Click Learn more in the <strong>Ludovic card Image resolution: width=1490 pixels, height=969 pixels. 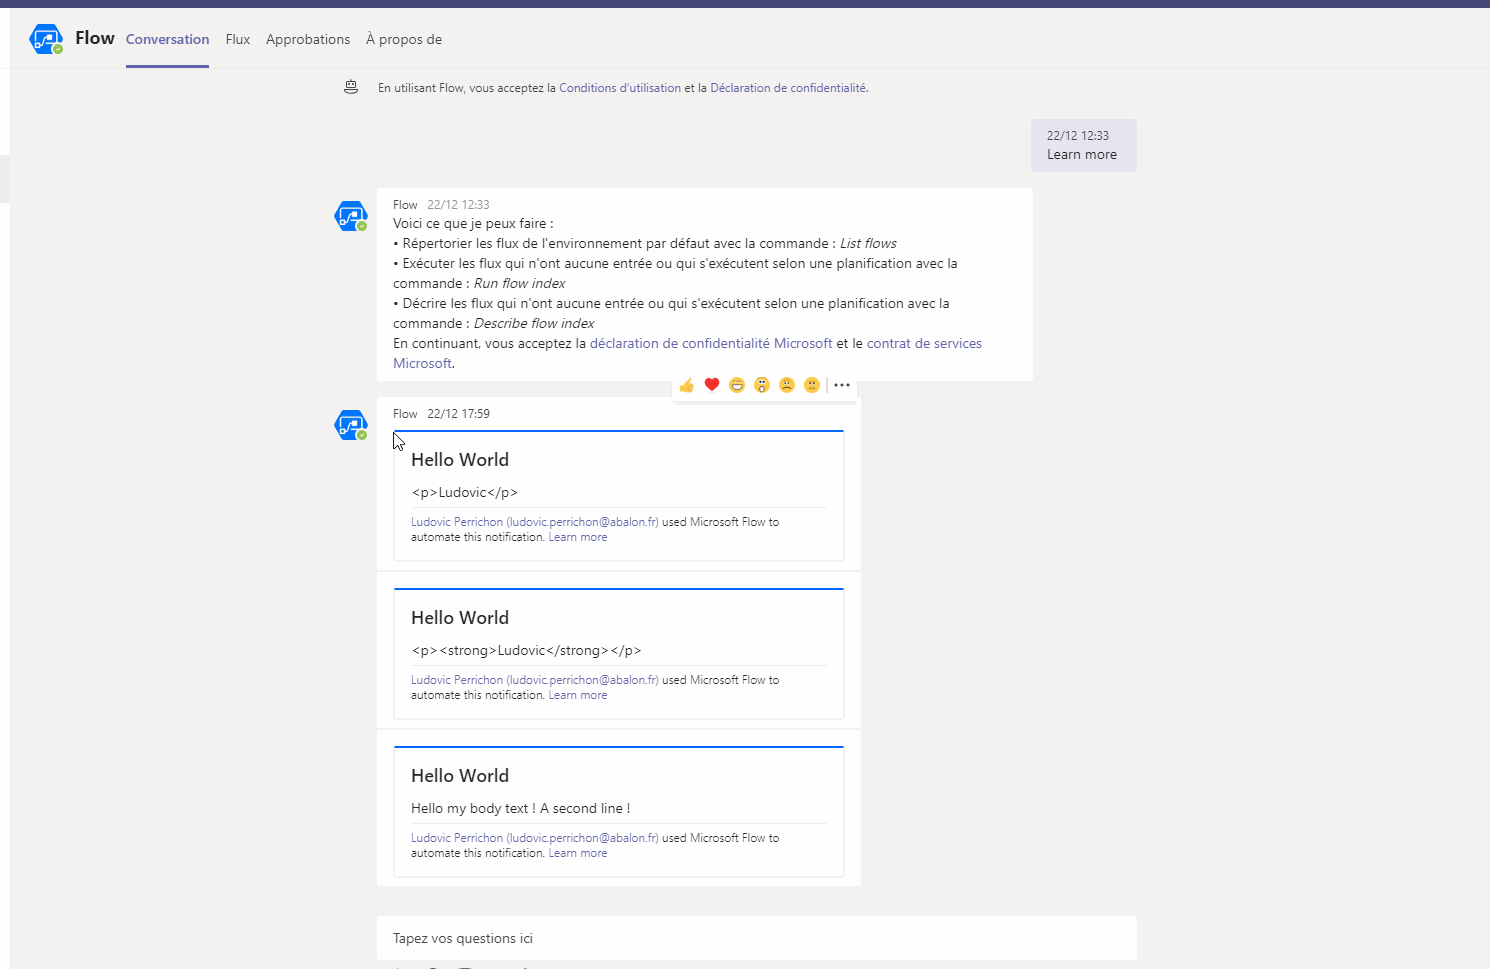coord(578,695)
